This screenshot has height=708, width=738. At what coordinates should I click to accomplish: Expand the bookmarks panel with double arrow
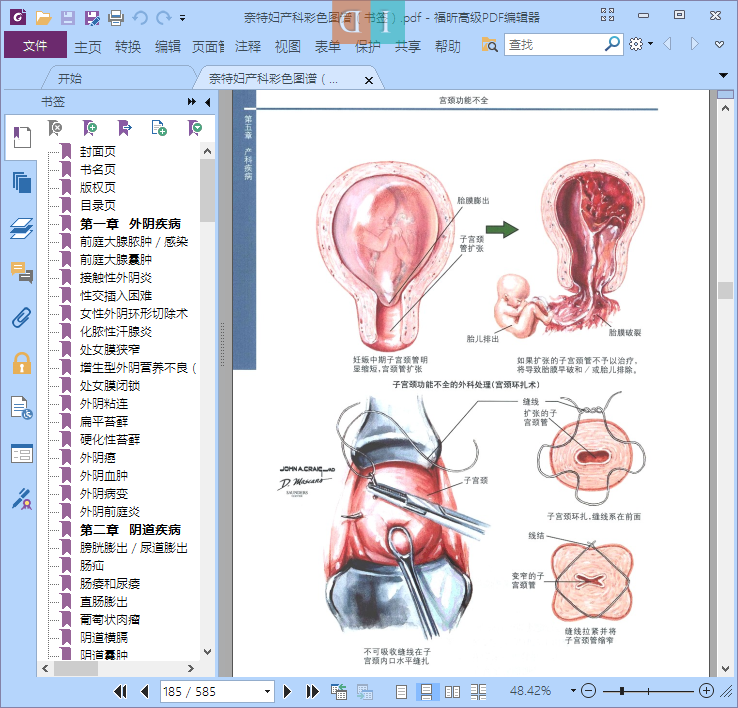191,102
